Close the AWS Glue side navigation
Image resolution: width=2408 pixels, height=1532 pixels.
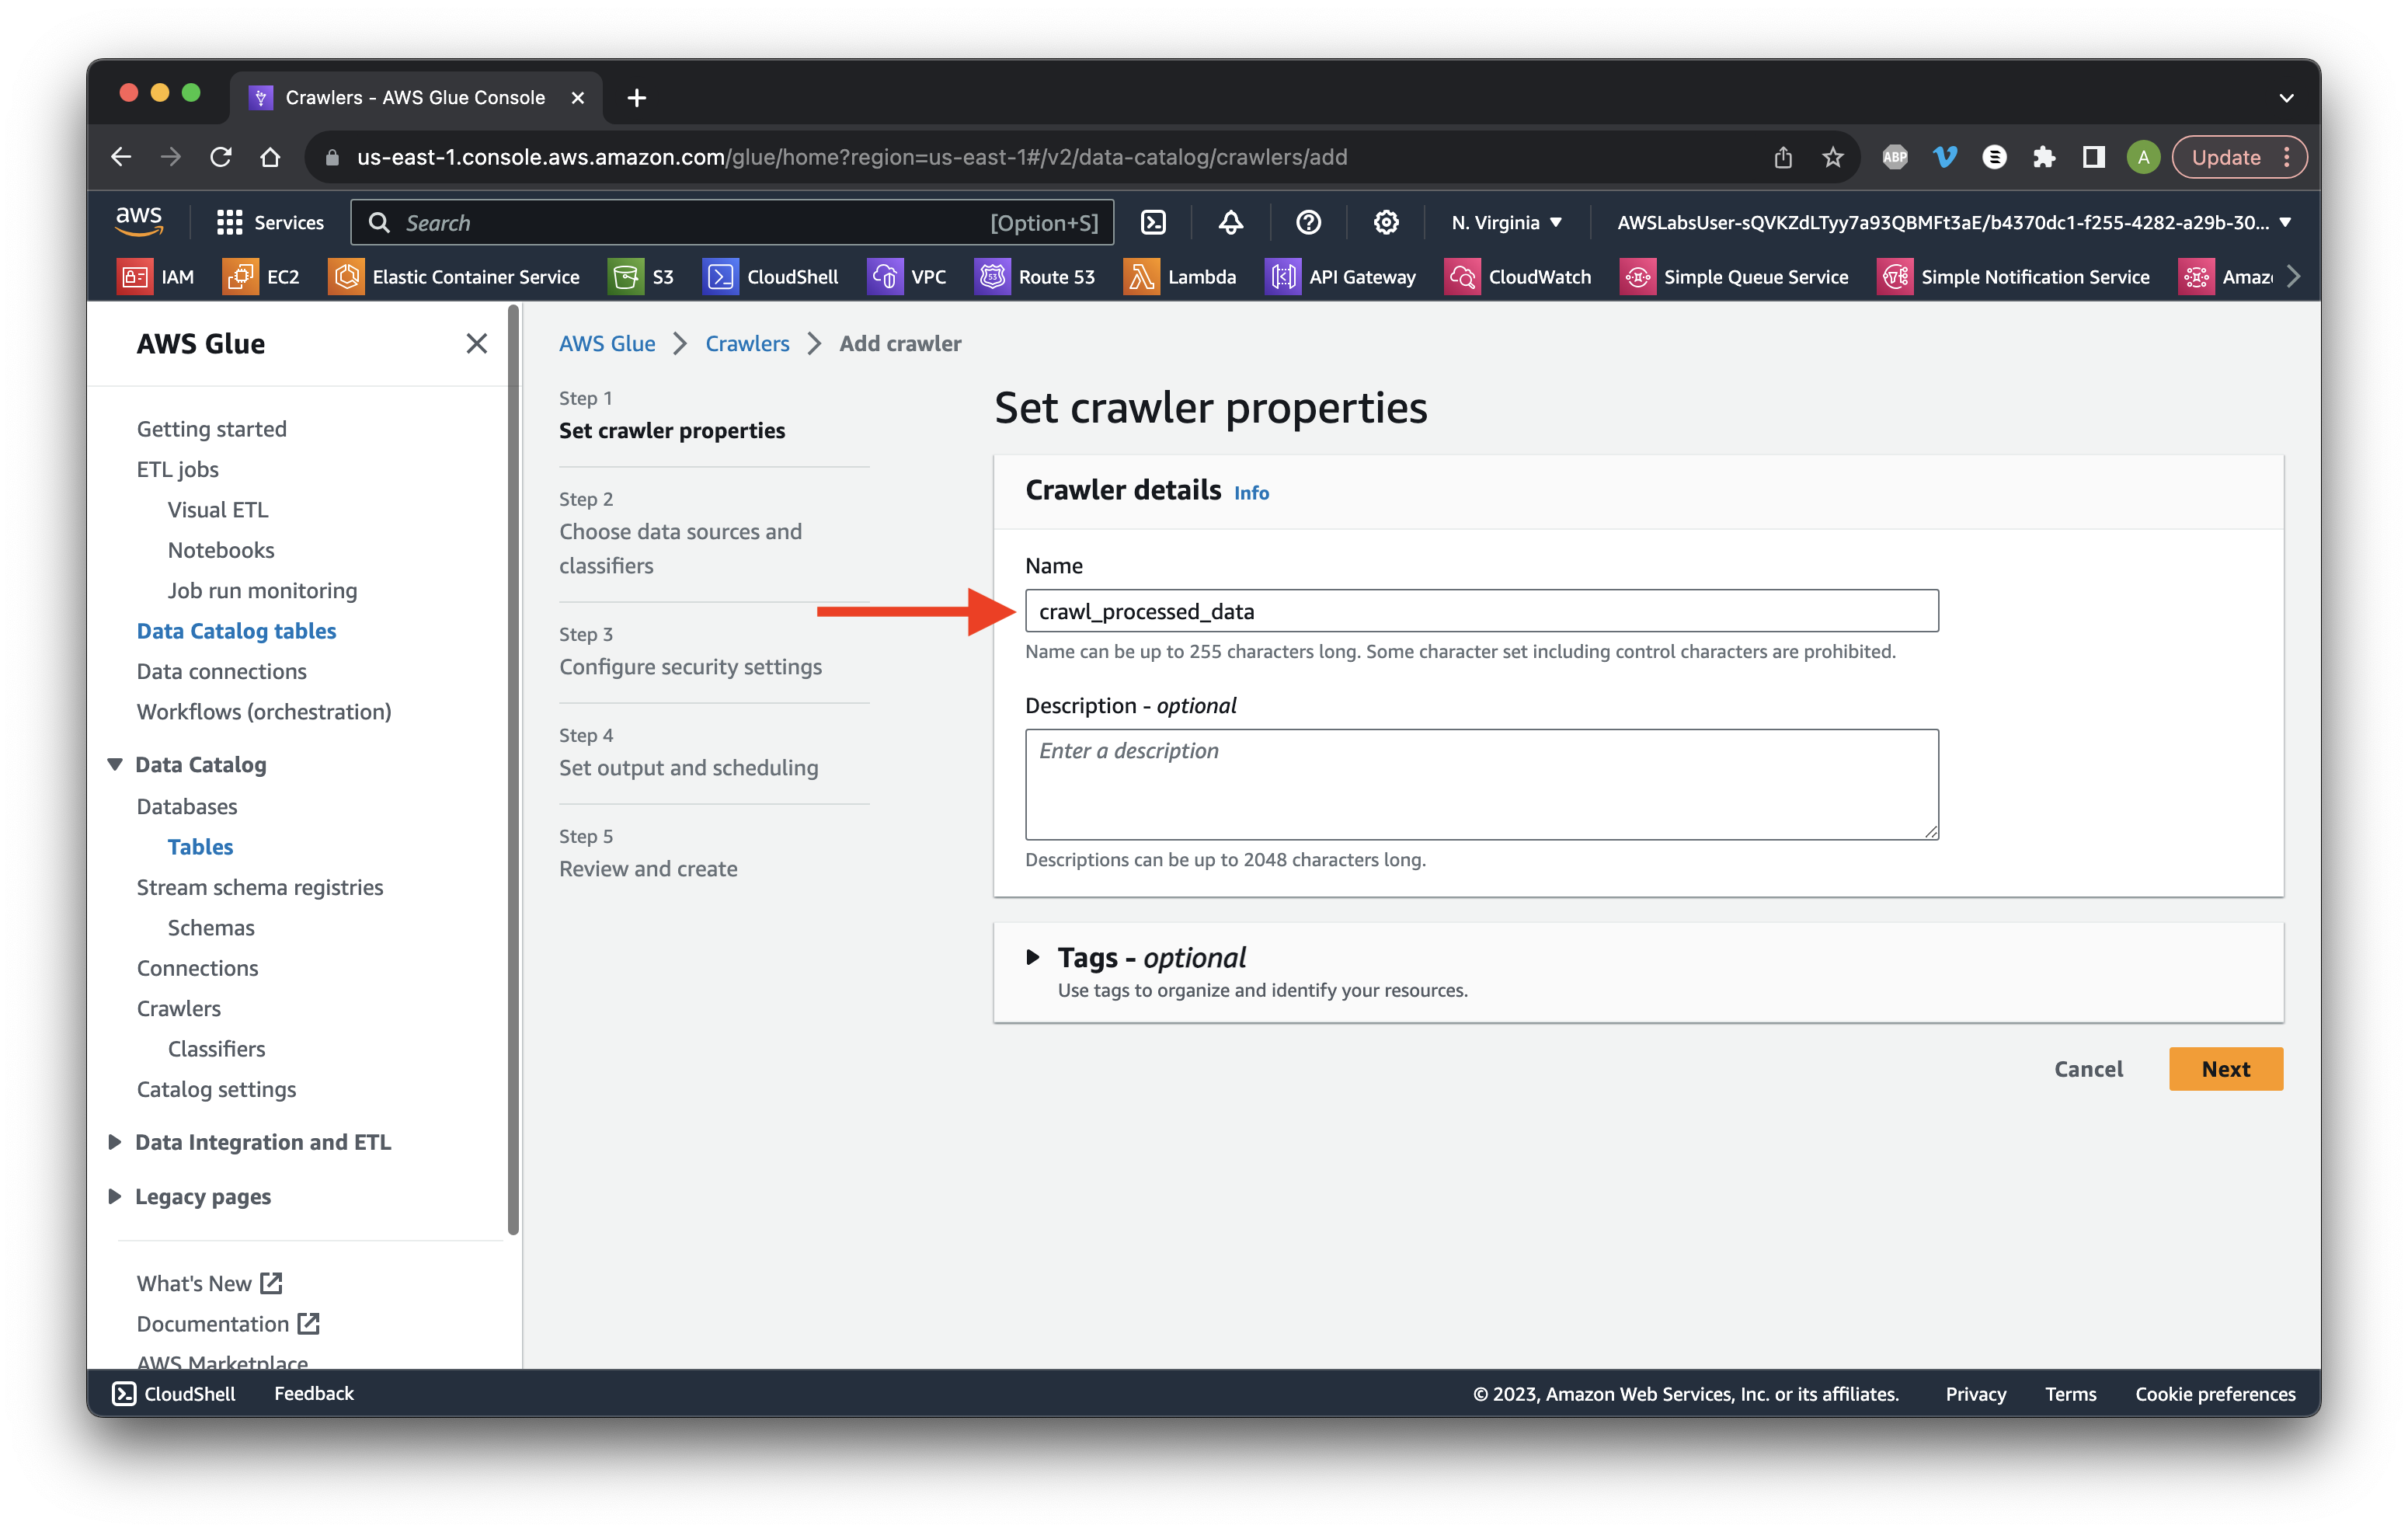point(476,343)
